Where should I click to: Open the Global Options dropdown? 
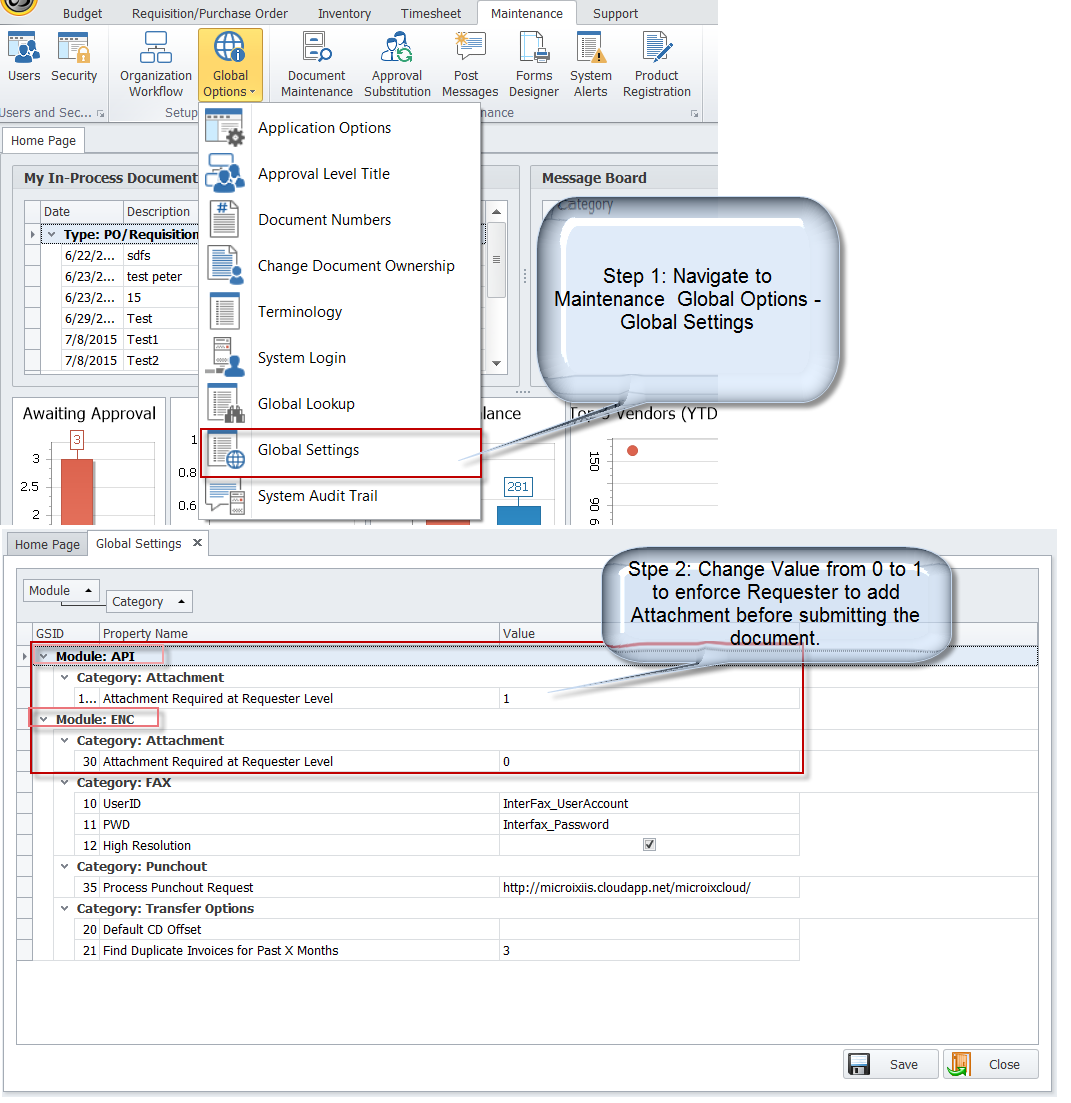(230, 66)
